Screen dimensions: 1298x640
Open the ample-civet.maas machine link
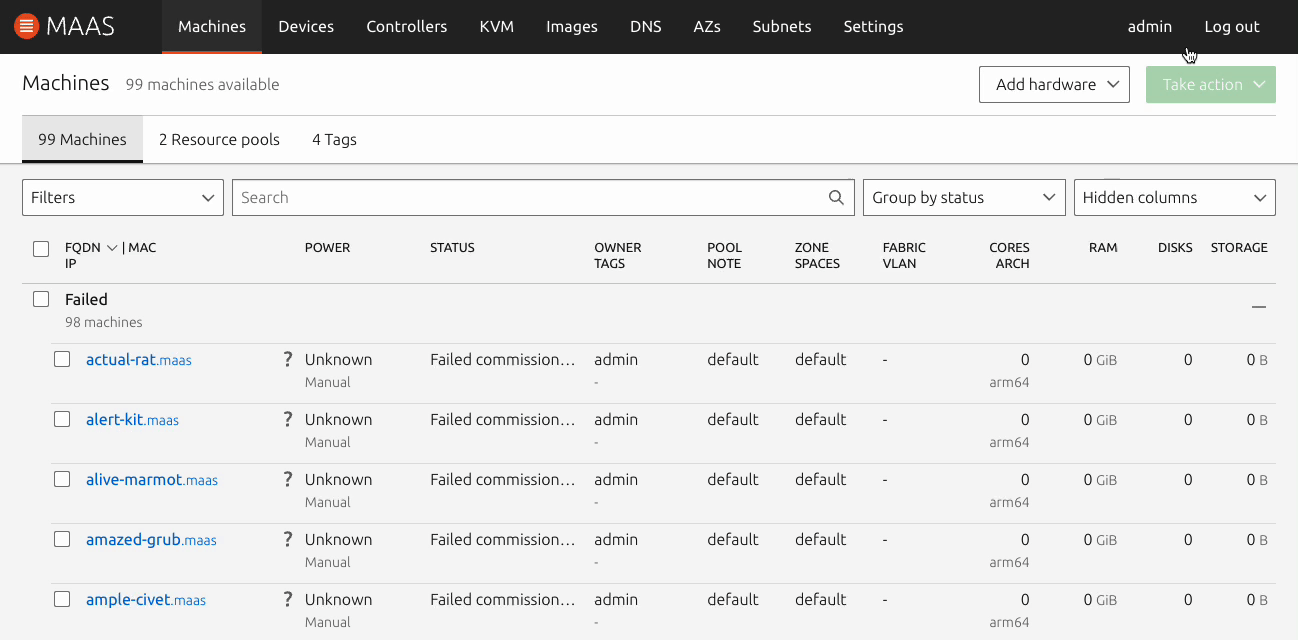coord(146,600)
